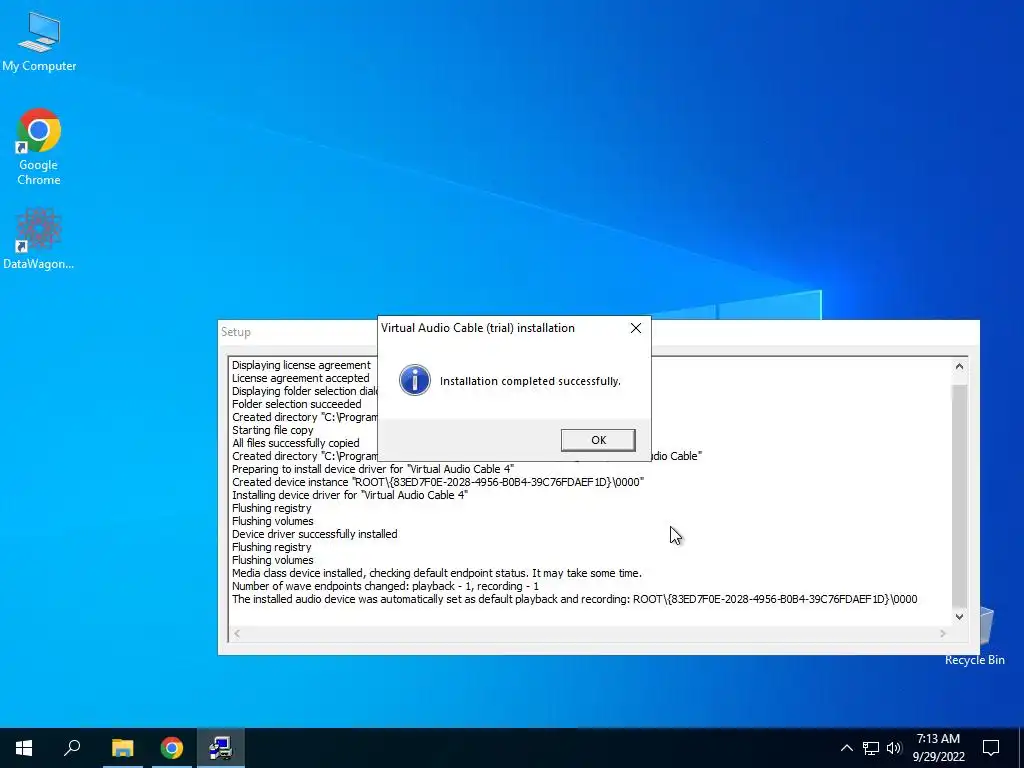
Task: Click the Setup log vertical scrollbar thumb
Action: pos(959,496)
